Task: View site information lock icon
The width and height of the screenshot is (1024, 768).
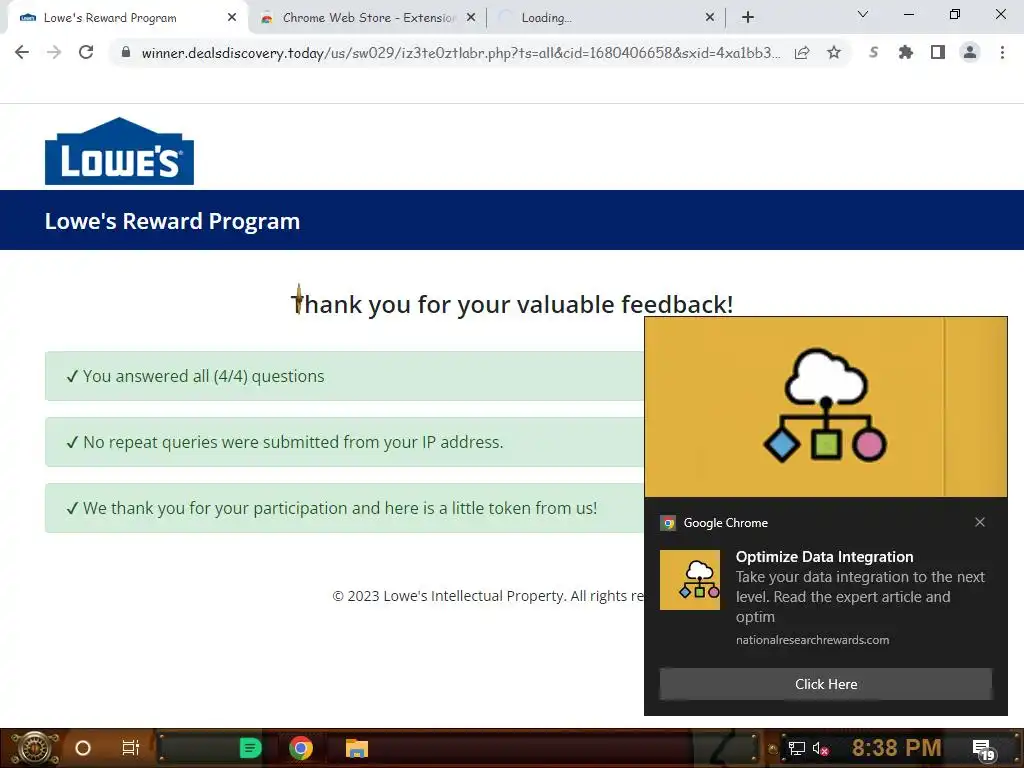Action: click(x=126, y=52)
